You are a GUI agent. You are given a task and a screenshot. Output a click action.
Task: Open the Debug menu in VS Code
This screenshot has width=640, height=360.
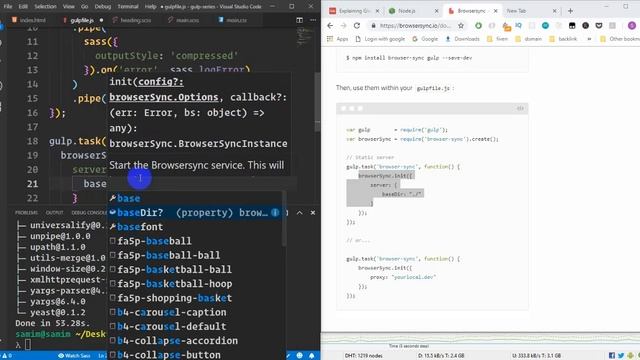pyautogui.click(x=102, y=7)
